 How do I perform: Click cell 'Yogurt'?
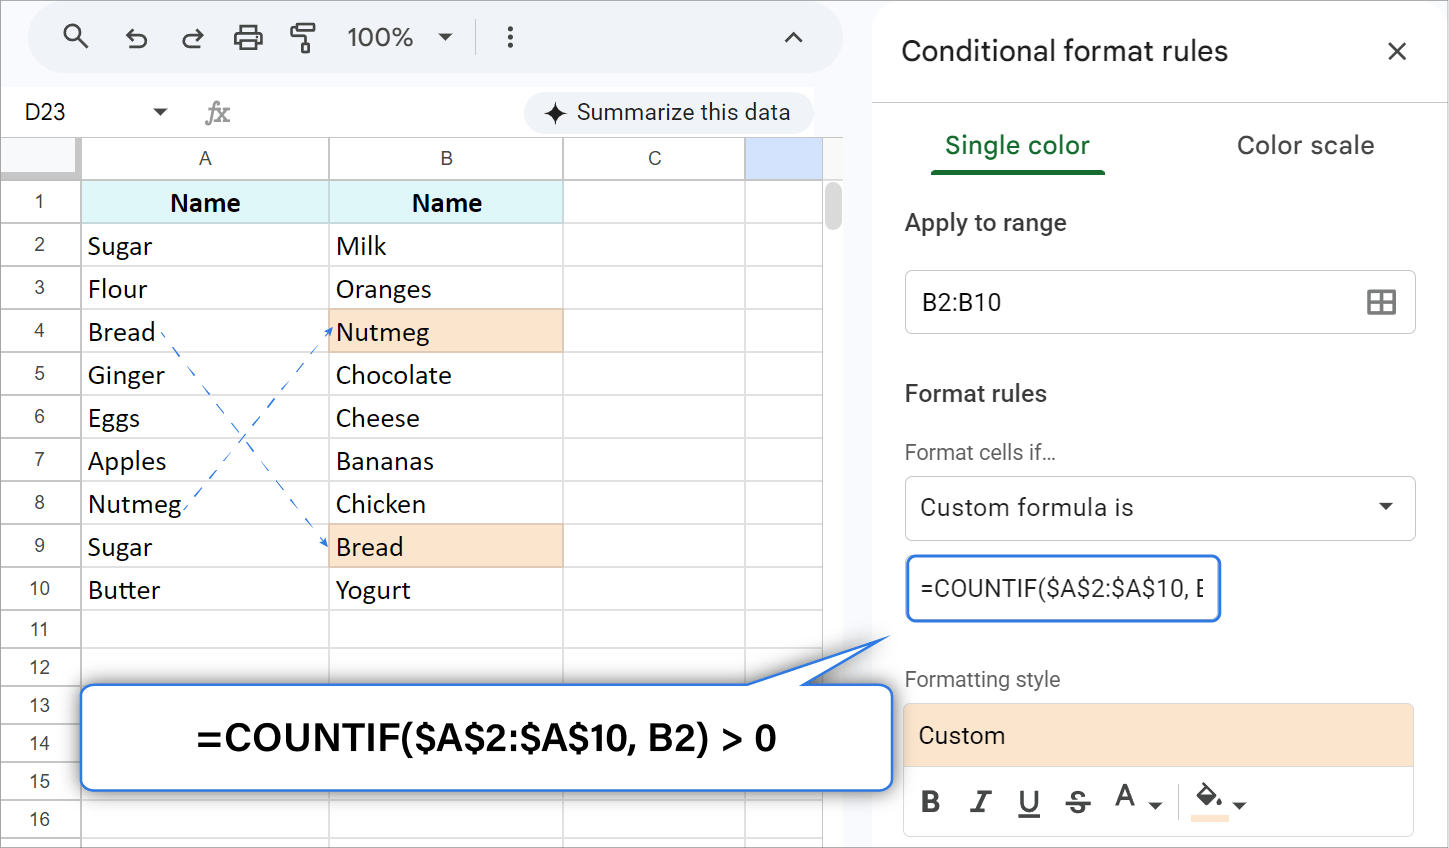446,589
